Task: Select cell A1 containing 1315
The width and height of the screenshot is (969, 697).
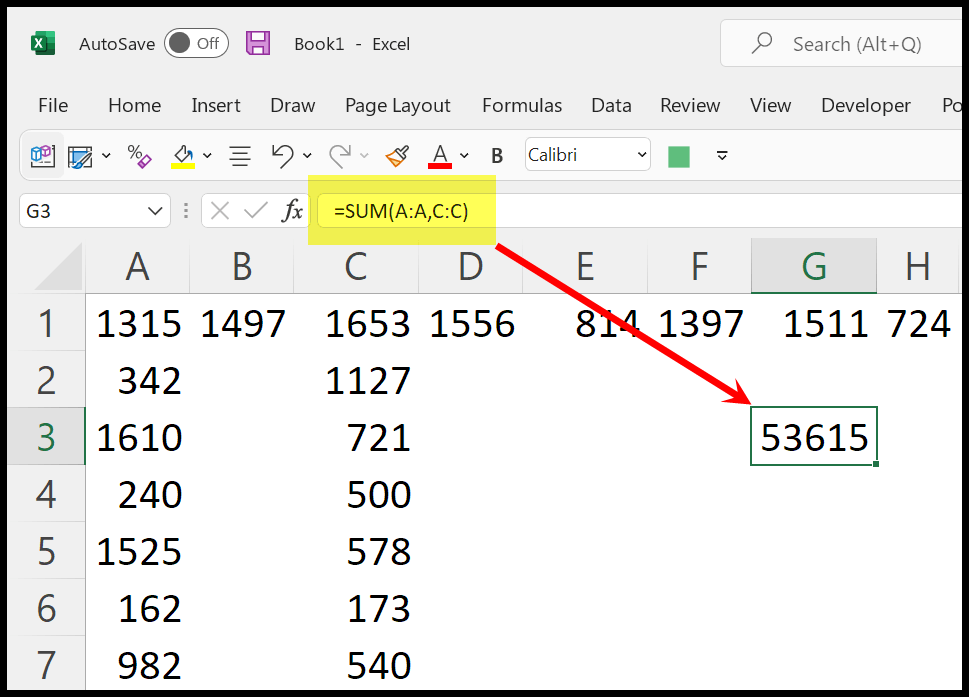Action: pyautogui.click(x=137, y=323)
